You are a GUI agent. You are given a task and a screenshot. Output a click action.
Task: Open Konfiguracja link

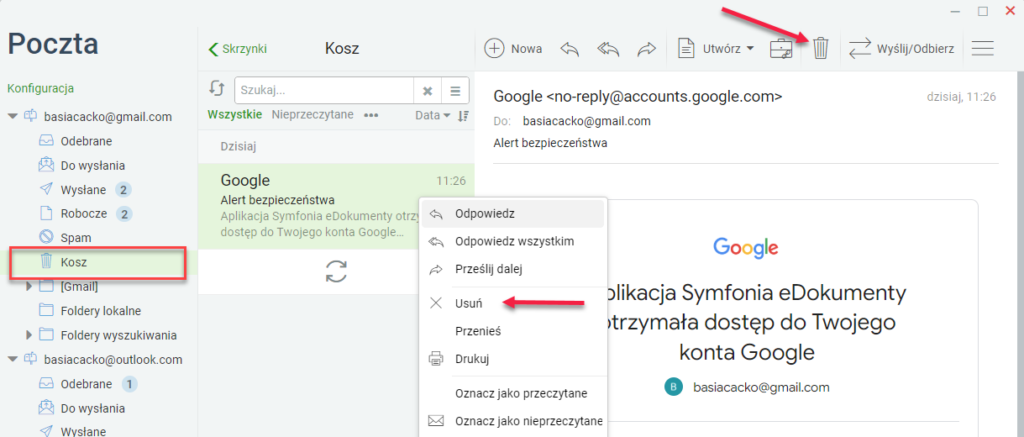click(x=40, y=88)
